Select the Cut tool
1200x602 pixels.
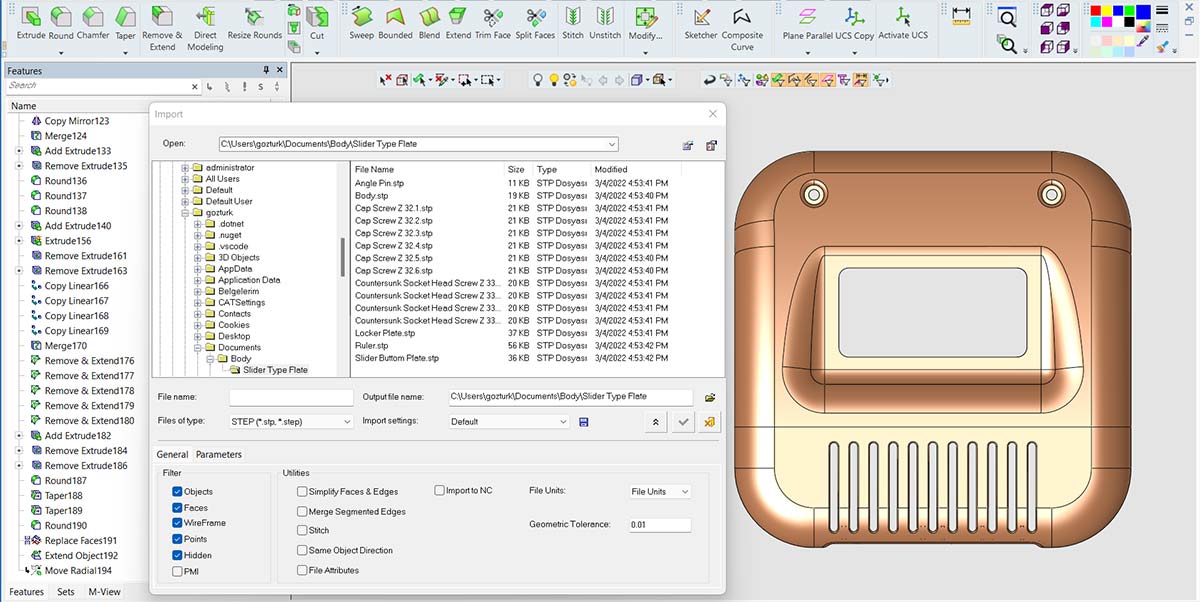pos(317,23)
